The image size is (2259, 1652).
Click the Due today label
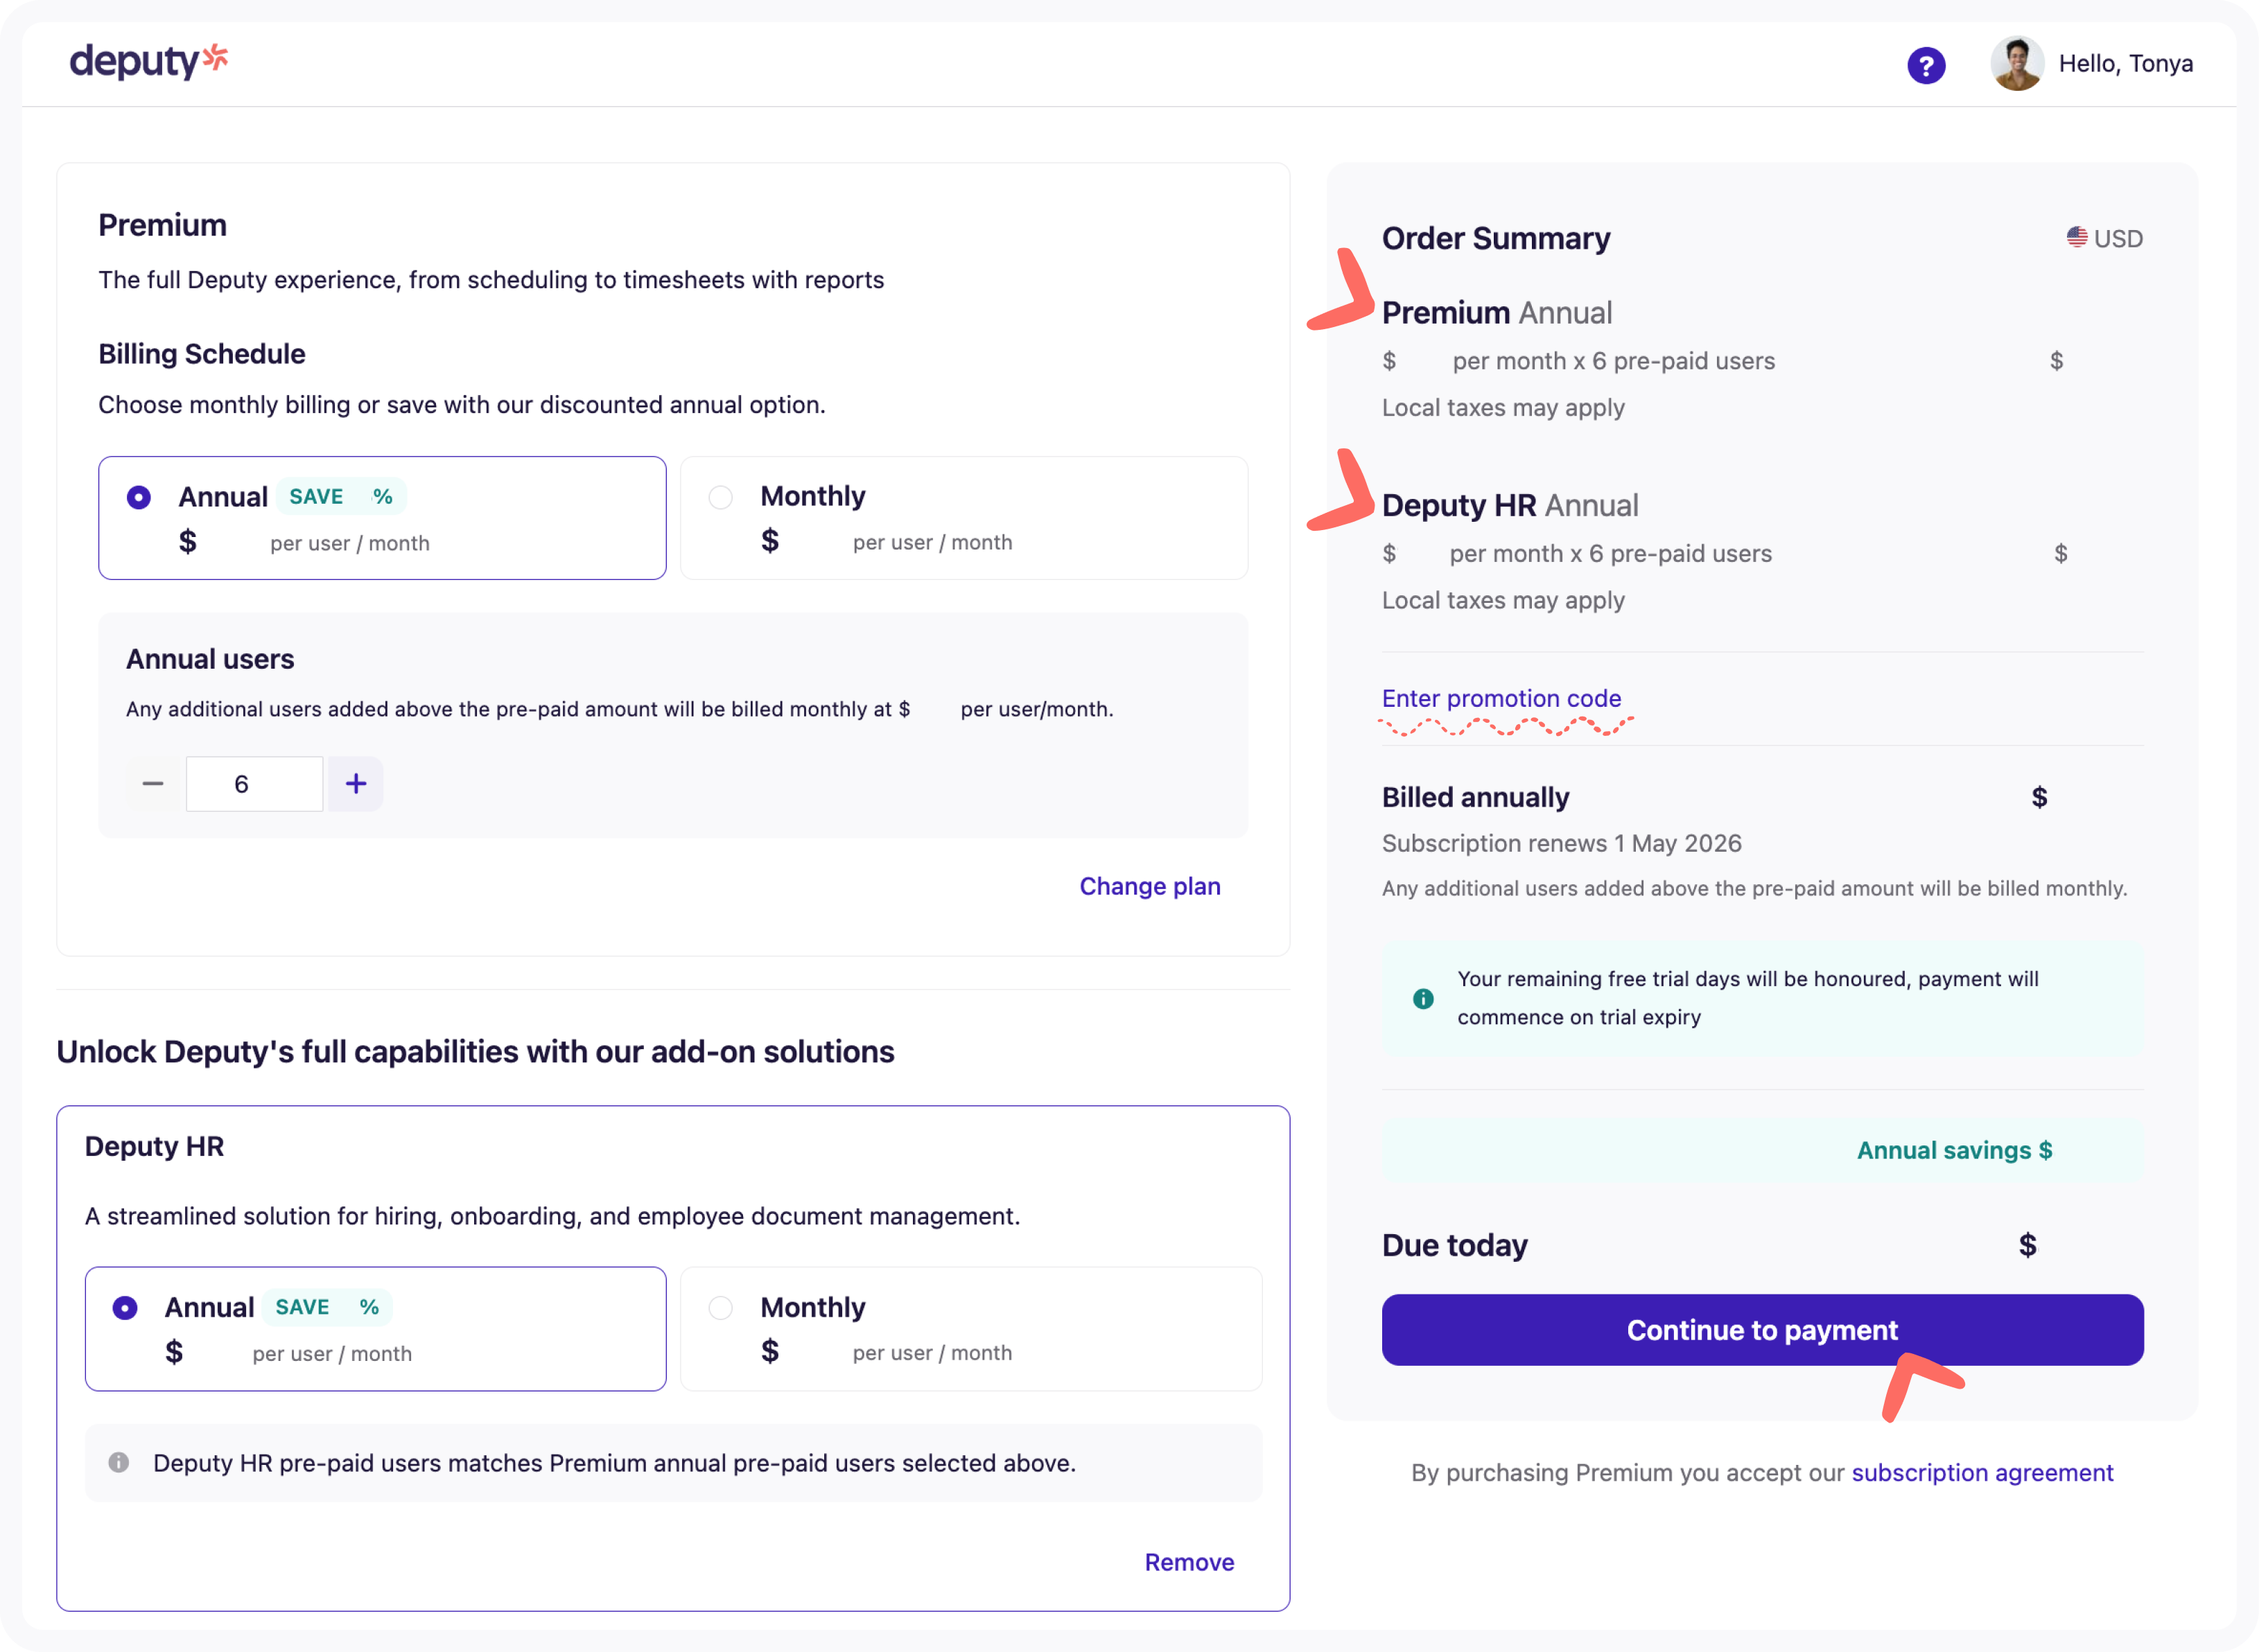tap(1454, 1245)
